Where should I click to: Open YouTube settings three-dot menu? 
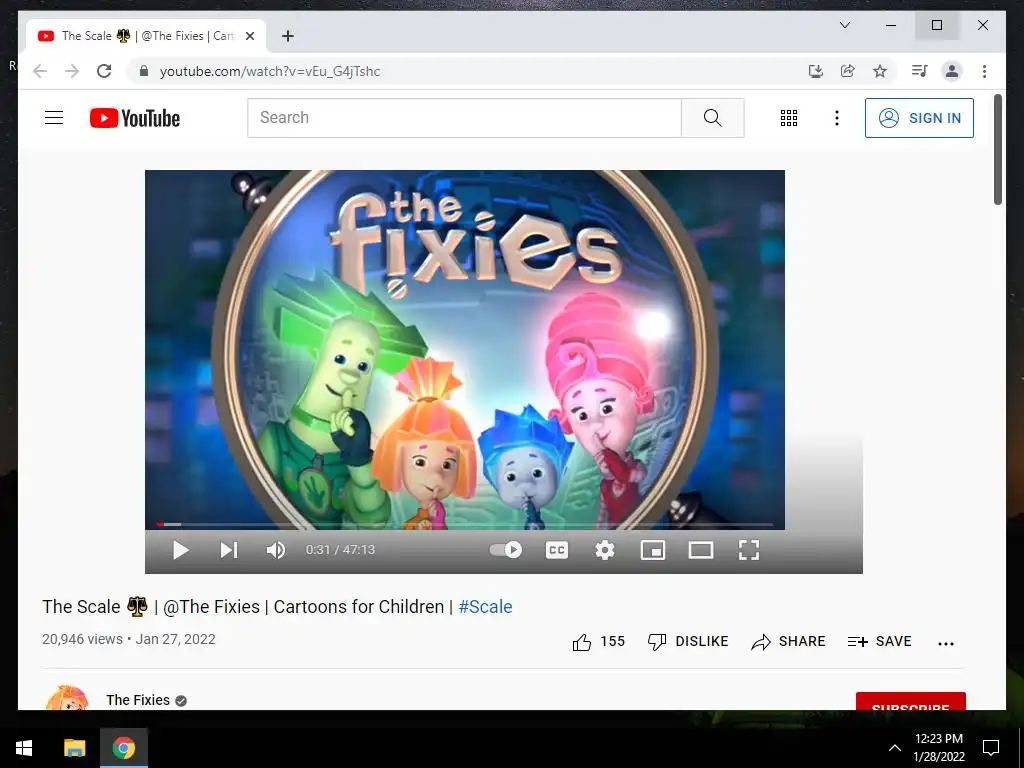837,118
